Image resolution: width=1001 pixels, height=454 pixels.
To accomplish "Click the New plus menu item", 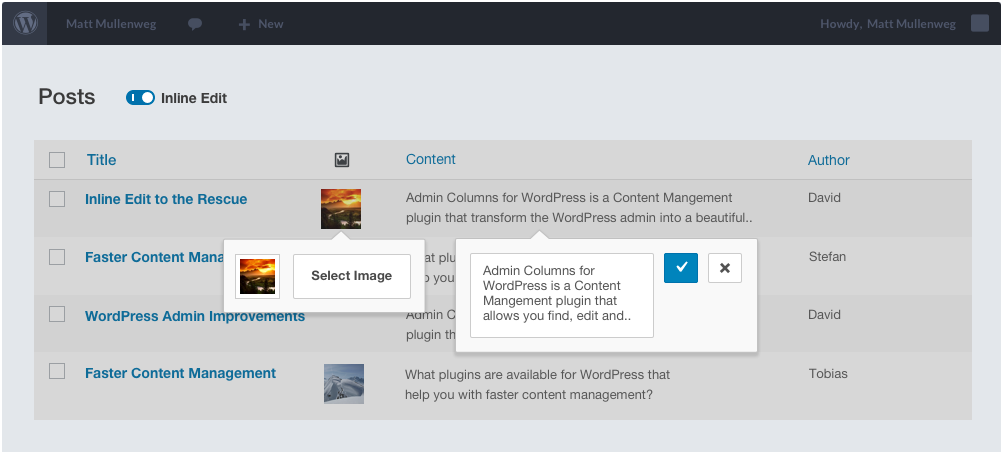I will pos(260,24).
